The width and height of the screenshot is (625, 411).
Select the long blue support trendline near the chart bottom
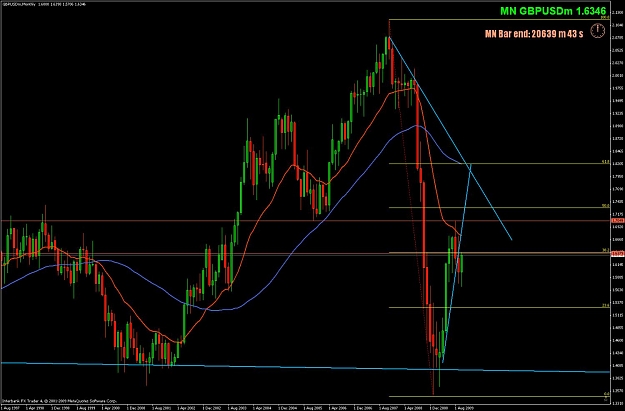tap(305, 367)
